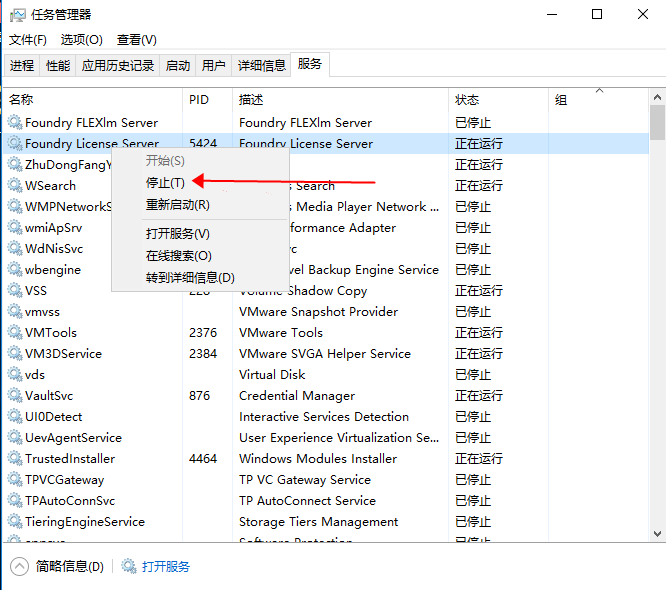This screenshot has width=666, height=590.
Task: Click gear icon of Foundry FLEXlm Server
Action: pyautogui.click(x=15, y=122)
